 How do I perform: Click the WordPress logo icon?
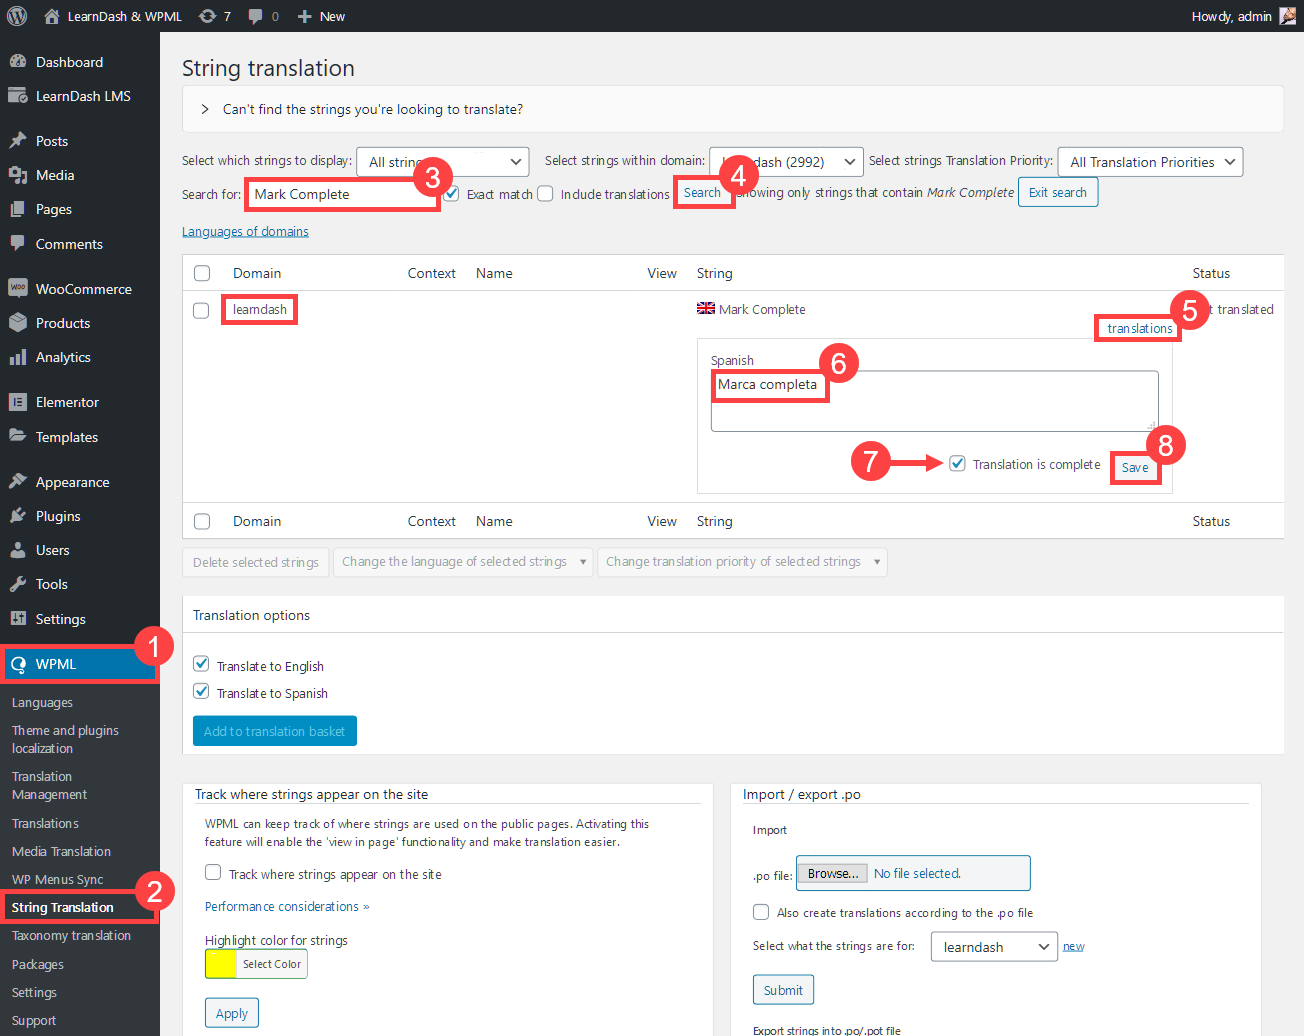(16, 16)
